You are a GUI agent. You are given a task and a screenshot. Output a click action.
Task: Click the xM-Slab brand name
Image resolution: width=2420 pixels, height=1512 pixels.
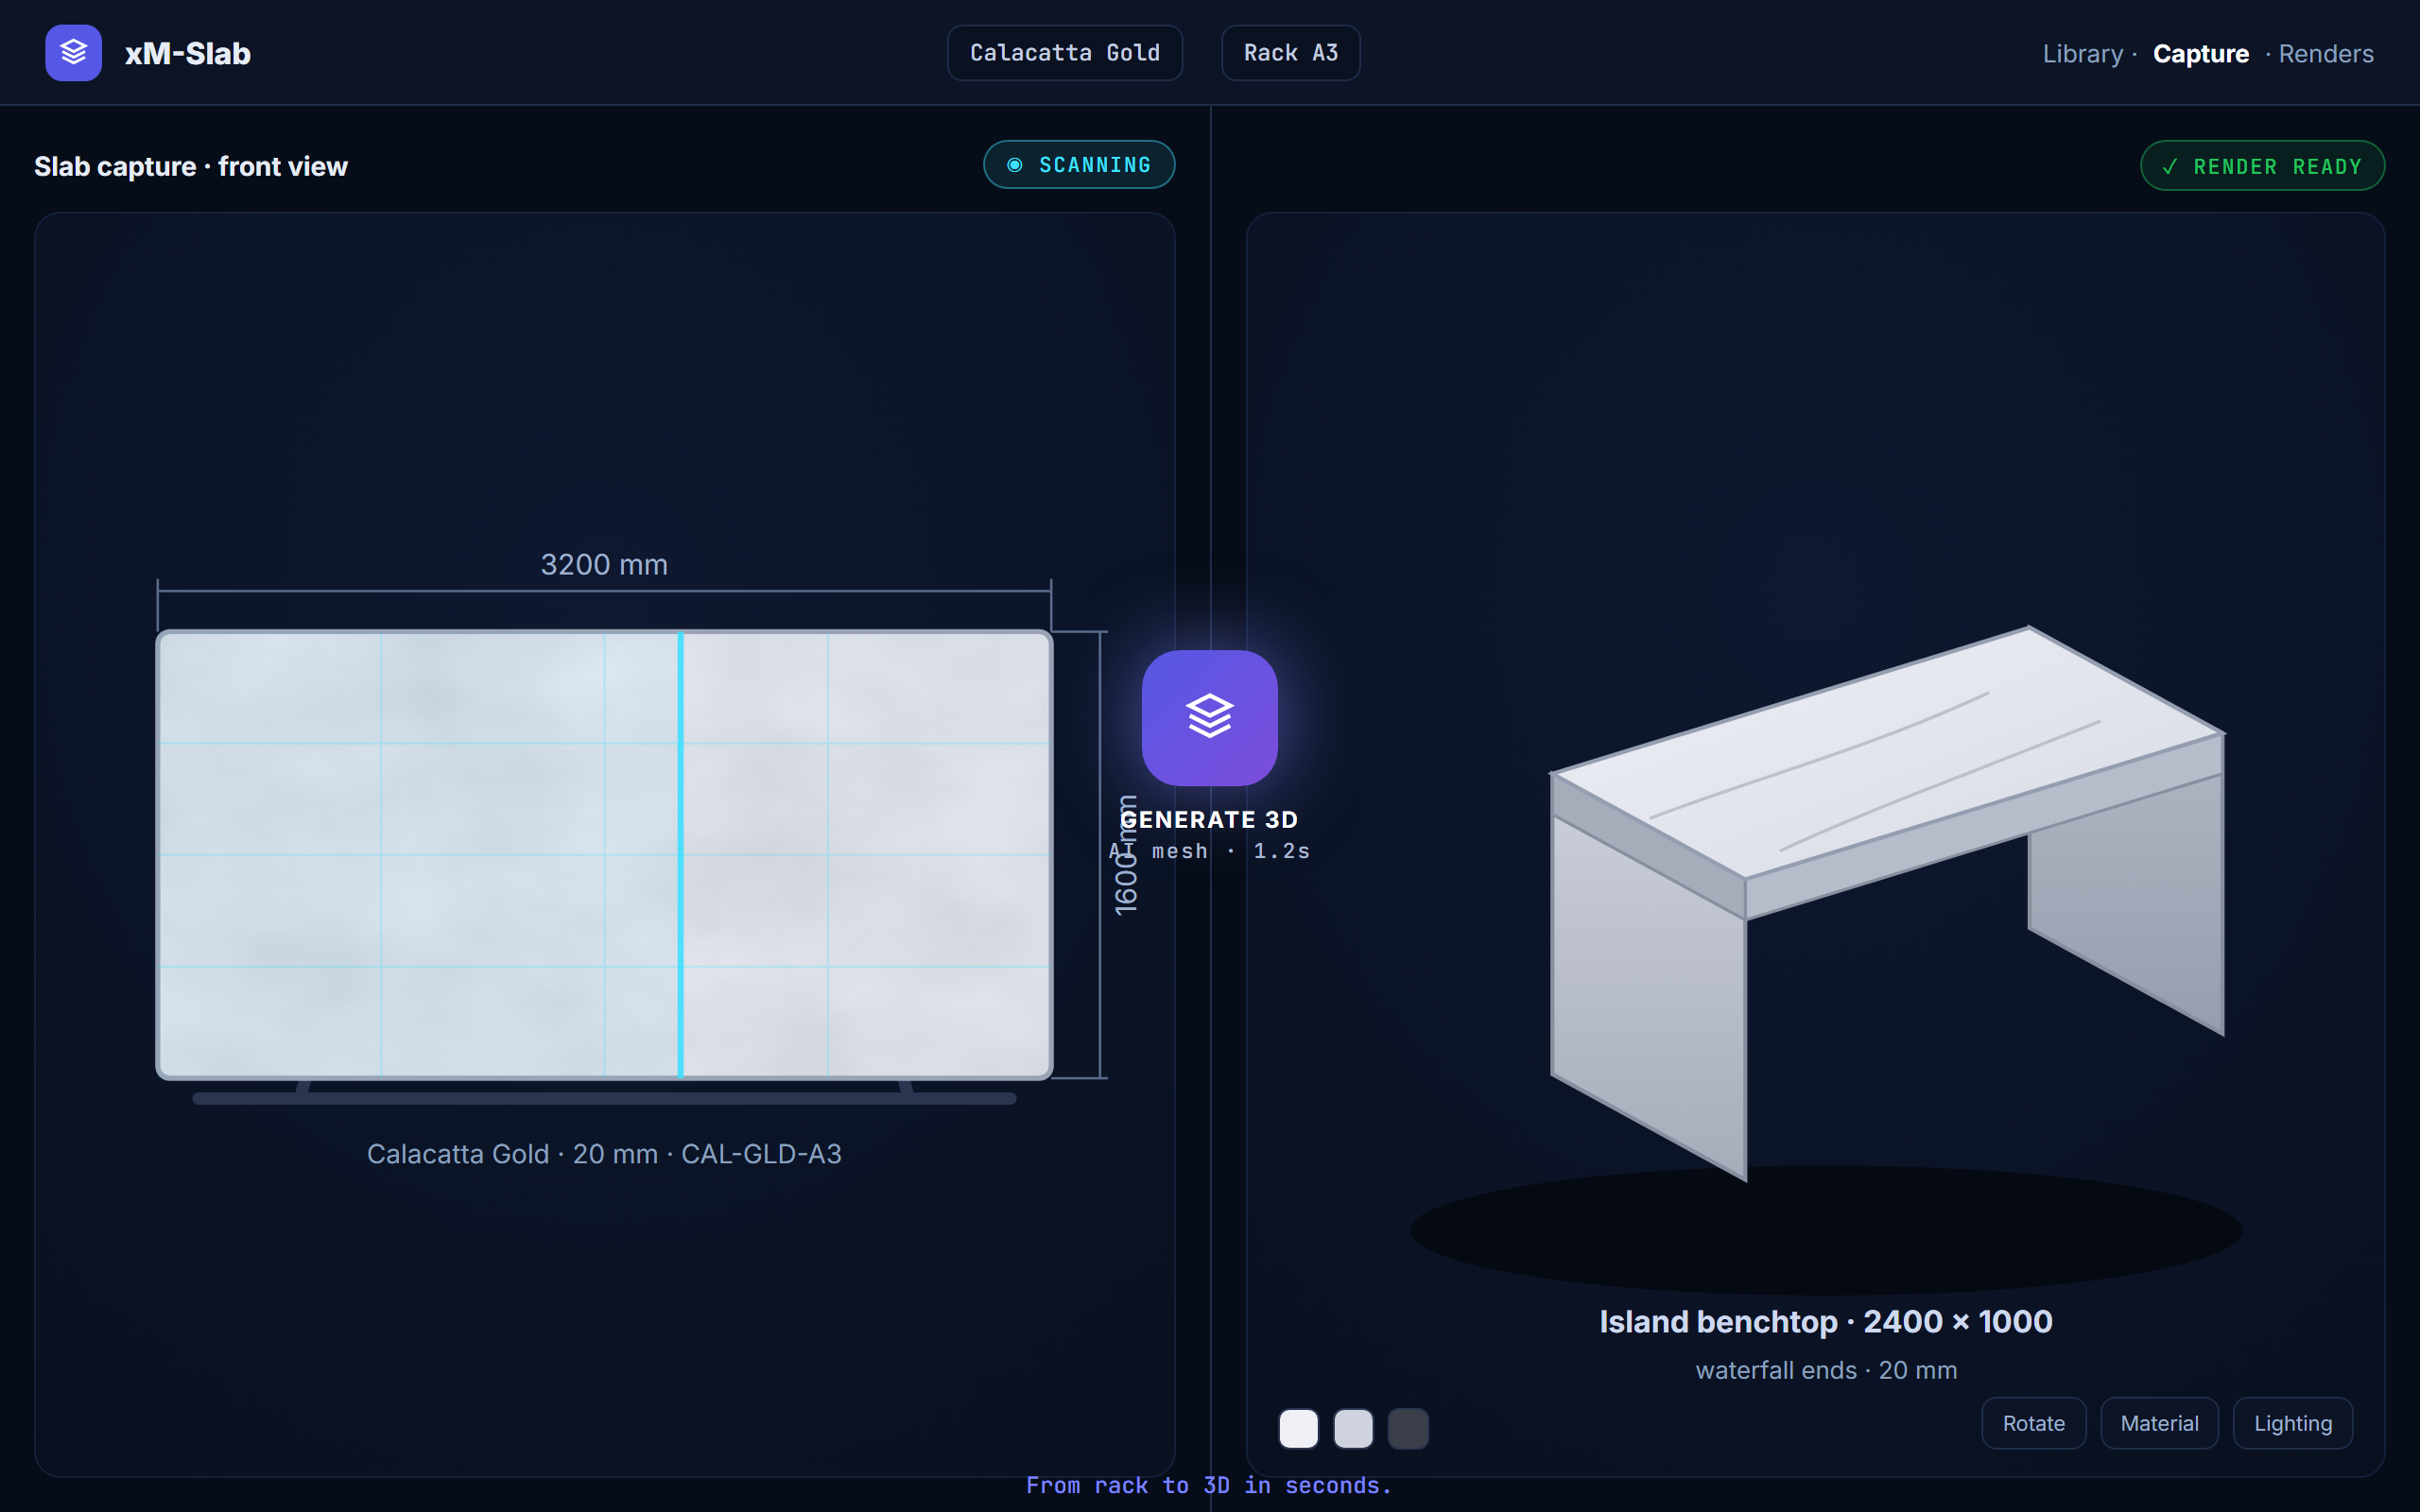click(x=188, y=53)
